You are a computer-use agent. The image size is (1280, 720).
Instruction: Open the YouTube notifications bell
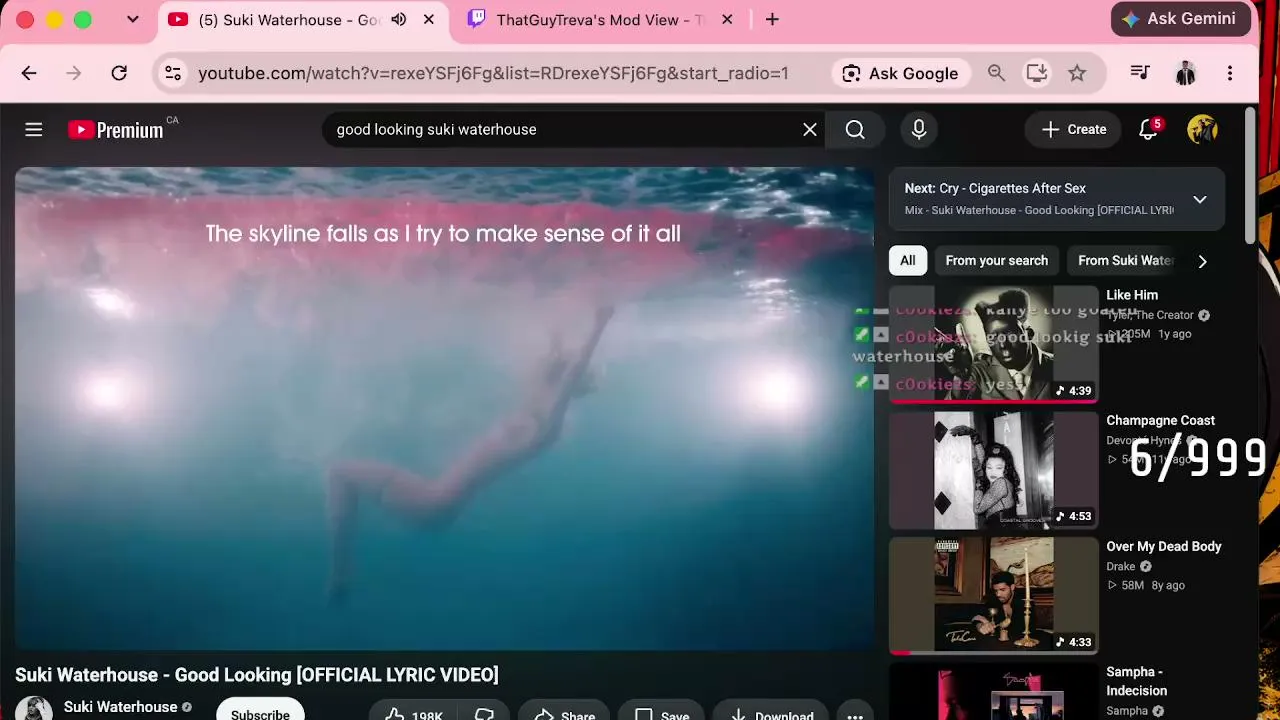1149,129
